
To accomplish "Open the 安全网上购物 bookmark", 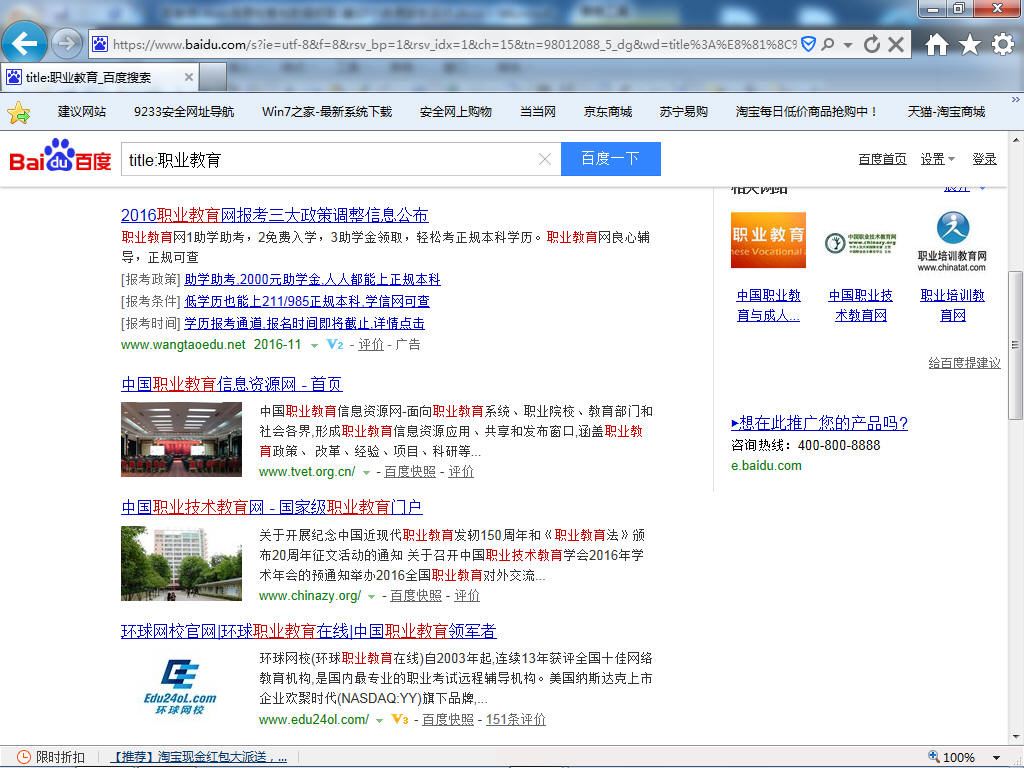I will pyautogui.click(x=455, y=112).
